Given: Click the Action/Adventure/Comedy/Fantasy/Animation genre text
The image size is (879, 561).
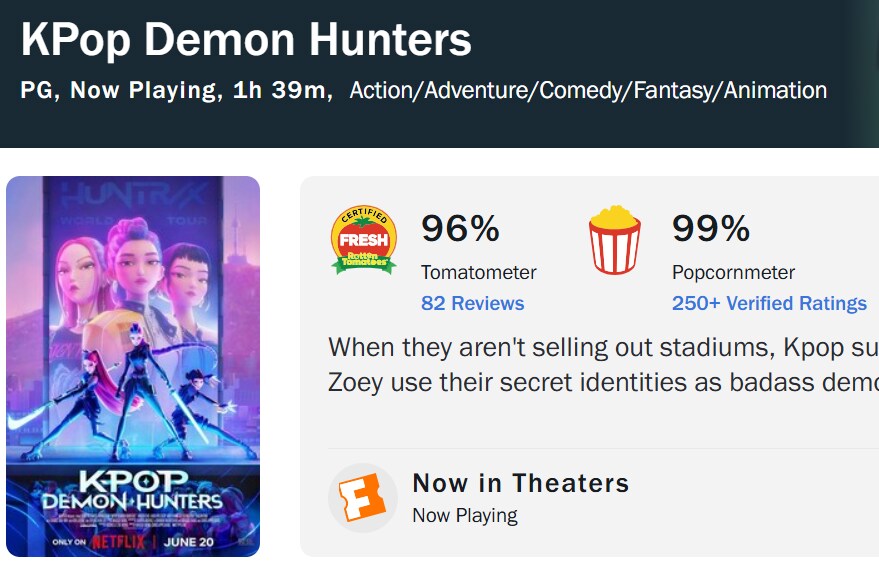Looking at the screenshot, I should (x=588, y=90).
